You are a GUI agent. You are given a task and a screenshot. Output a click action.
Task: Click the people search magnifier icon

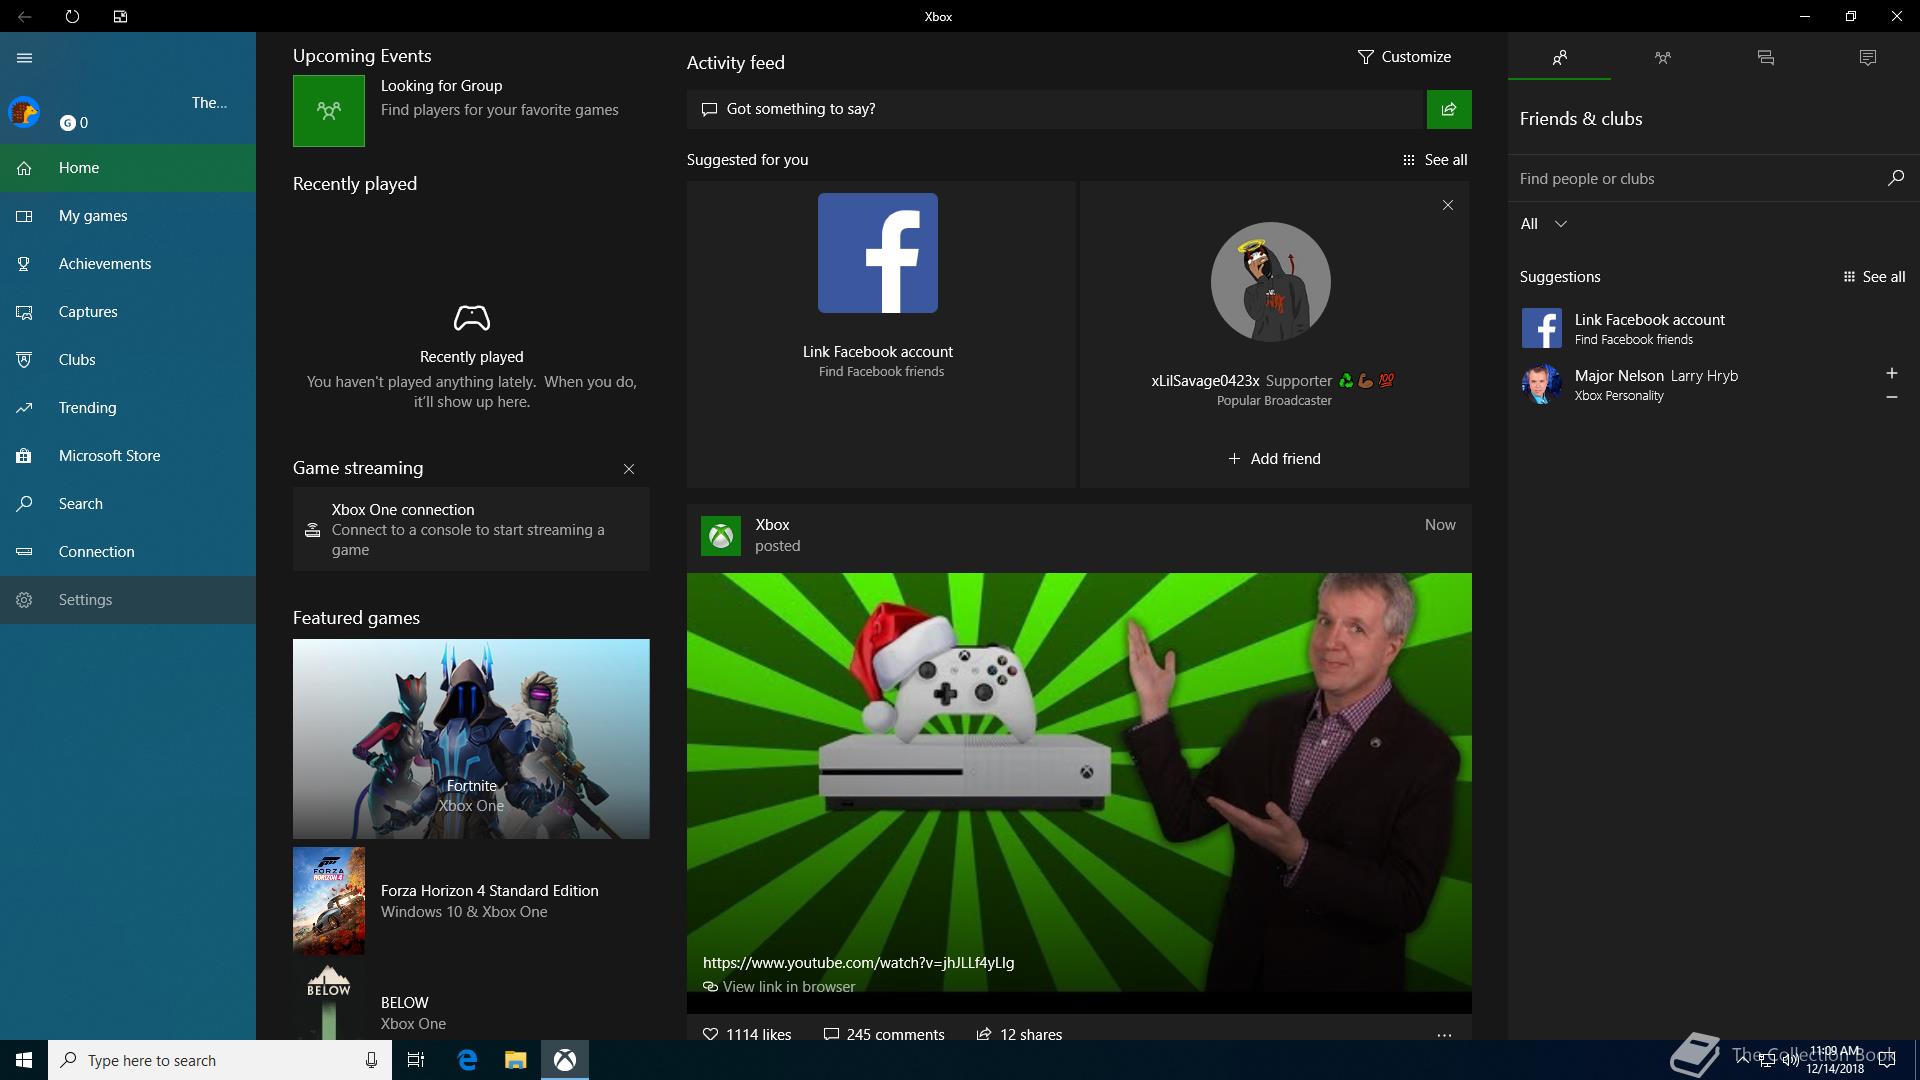[1895, 178]
